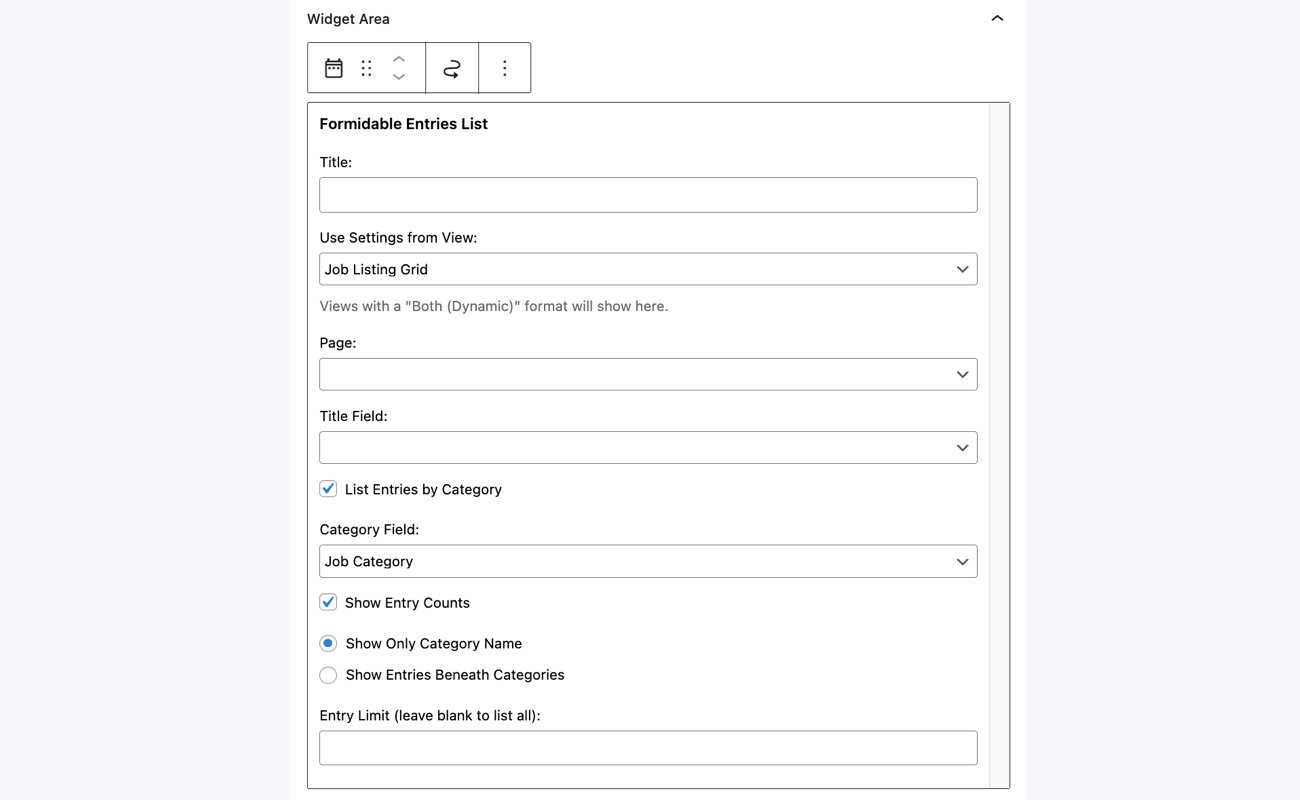Click the Legacy Widget calendar block icon

[x=332, y=67]
